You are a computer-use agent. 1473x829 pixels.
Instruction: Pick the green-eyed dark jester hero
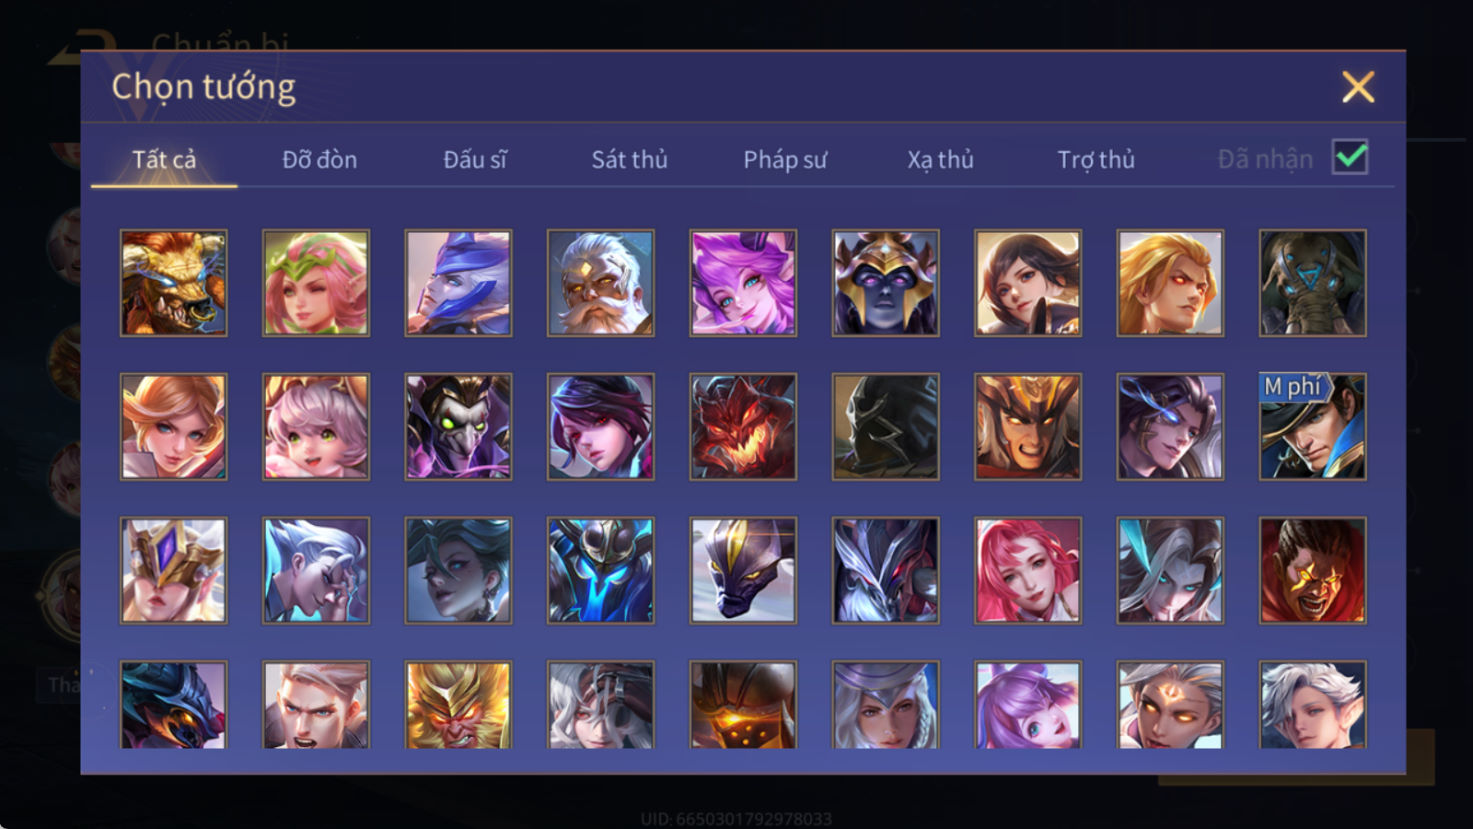coord(458,427)
